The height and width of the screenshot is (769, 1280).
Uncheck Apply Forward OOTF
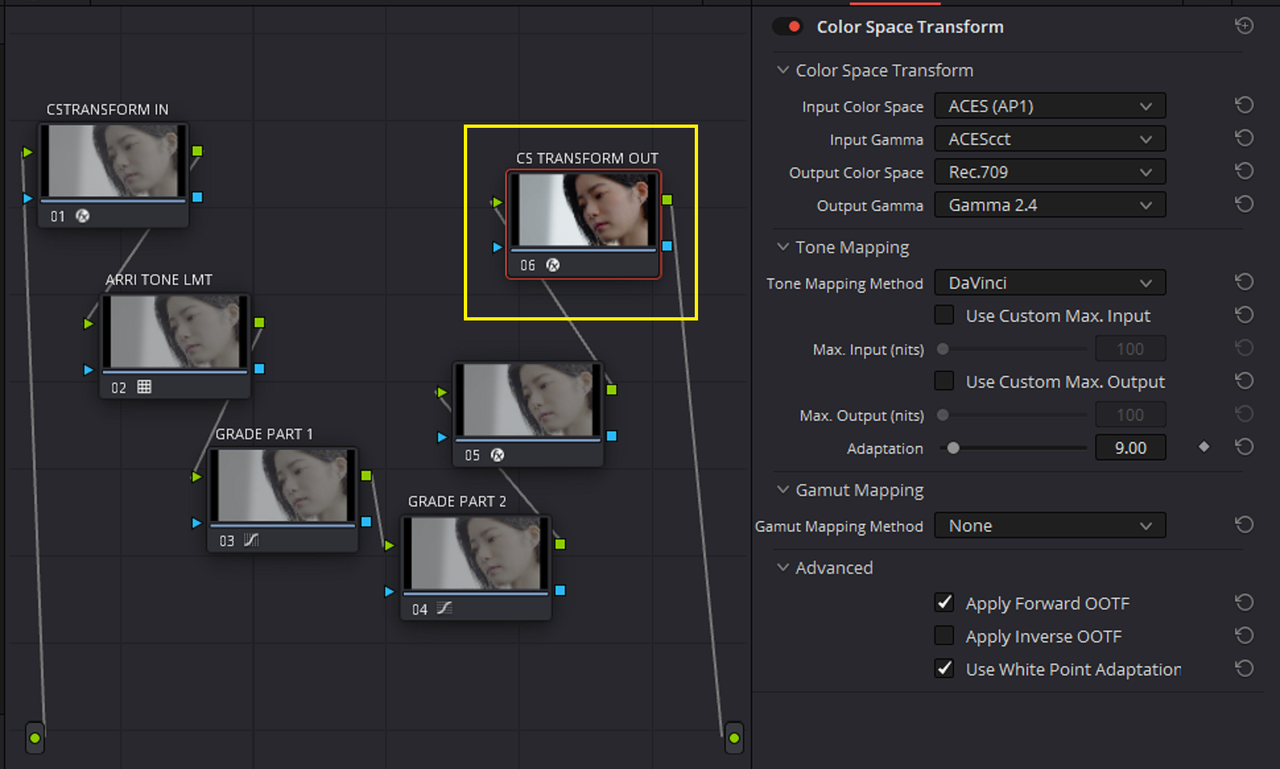click(x=944, y=603)
